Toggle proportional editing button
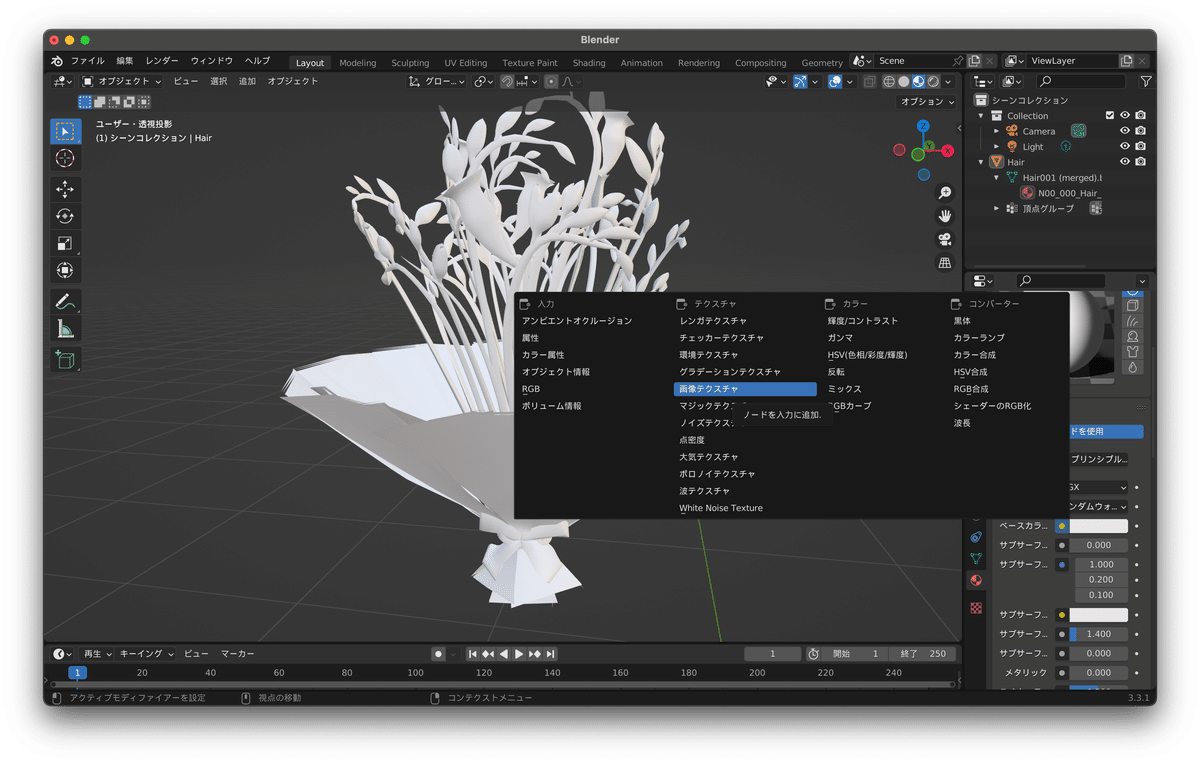The height and width of the screenshot is (763, 1200). tap(551, 81)
